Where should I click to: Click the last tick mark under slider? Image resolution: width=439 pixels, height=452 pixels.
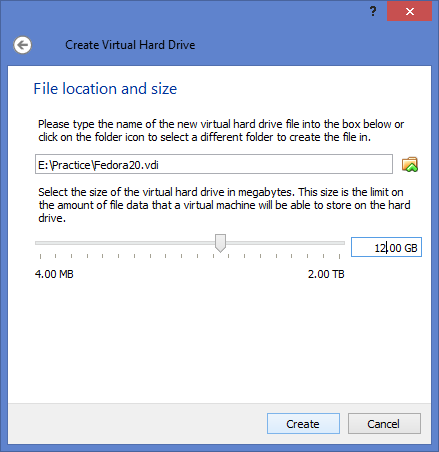click(x=340, y=256)
